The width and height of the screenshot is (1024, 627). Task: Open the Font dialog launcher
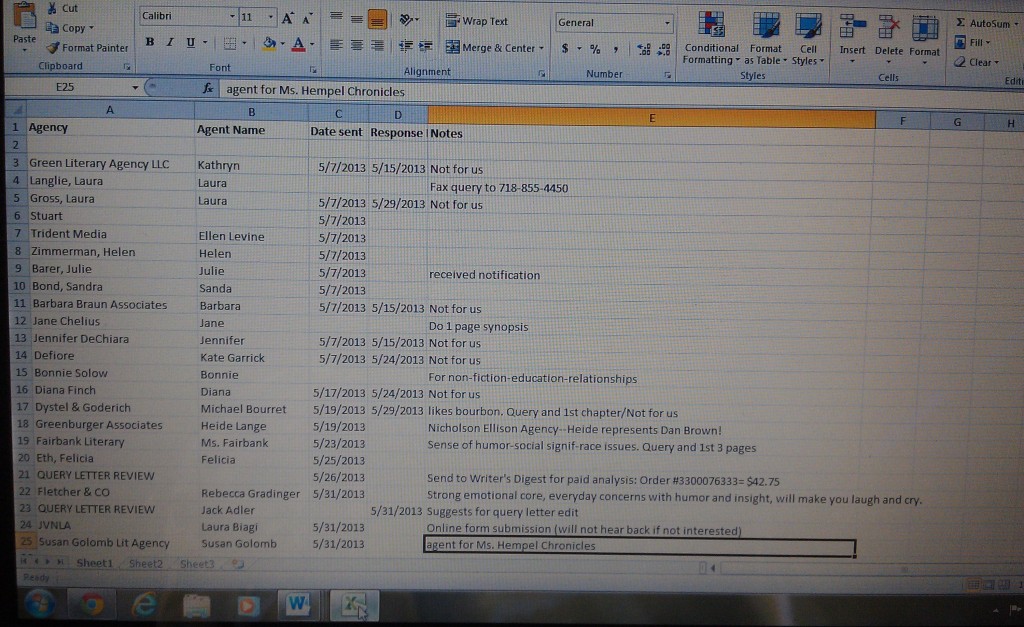[x=313, y=69]
